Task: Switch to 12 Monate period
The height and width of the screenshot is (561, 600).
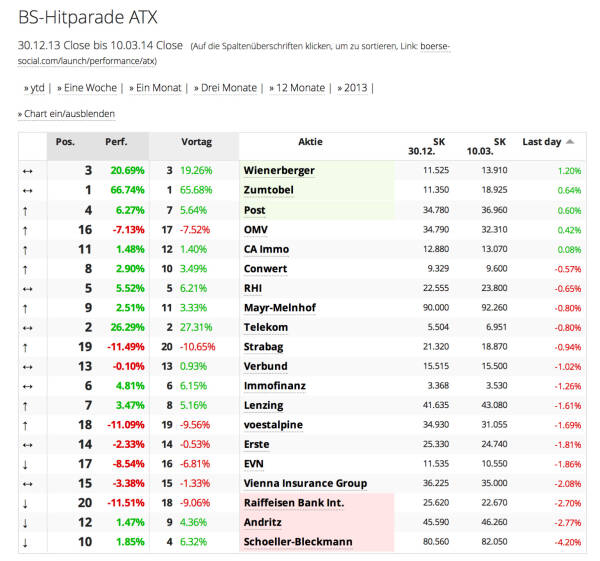Action: pyautogui.click(x=297, y=88)
